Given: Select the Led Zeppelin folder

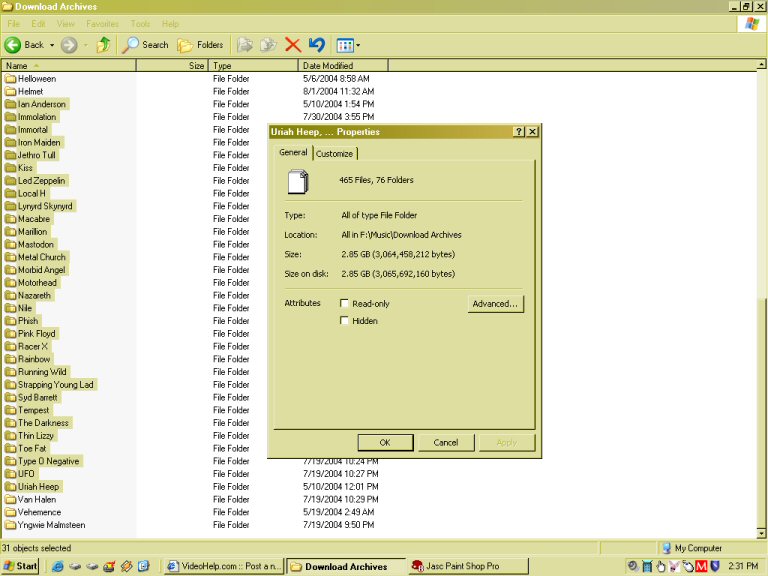Looking at the screenshot, I should tap(36, 180).
